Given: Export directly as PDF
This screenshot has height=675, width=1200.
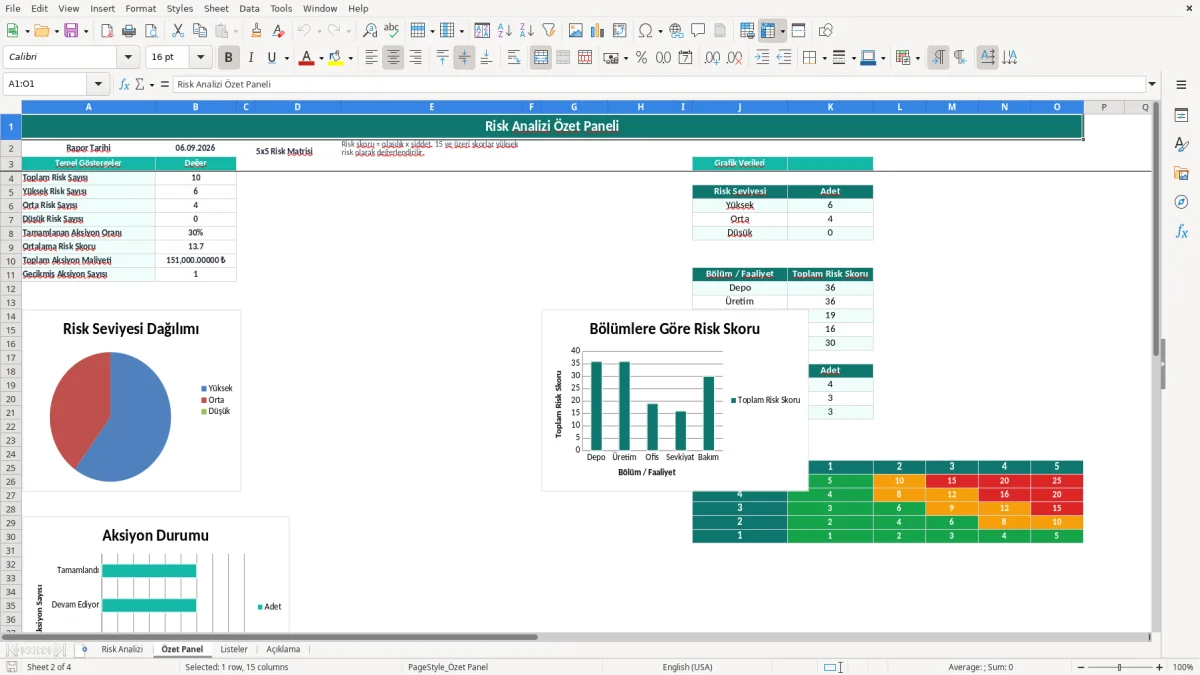Looking at the screenshot, I should coord(107,31).
